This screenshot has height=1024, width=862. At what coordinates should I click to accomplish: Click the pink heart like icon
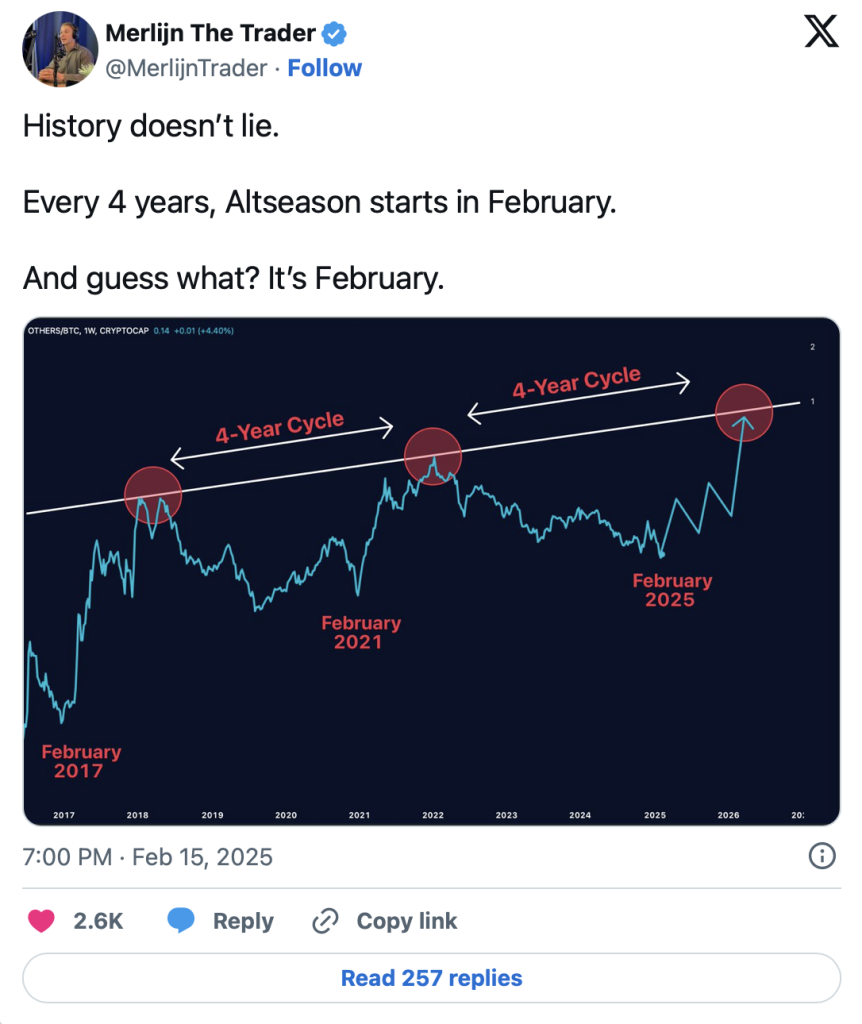42,921
